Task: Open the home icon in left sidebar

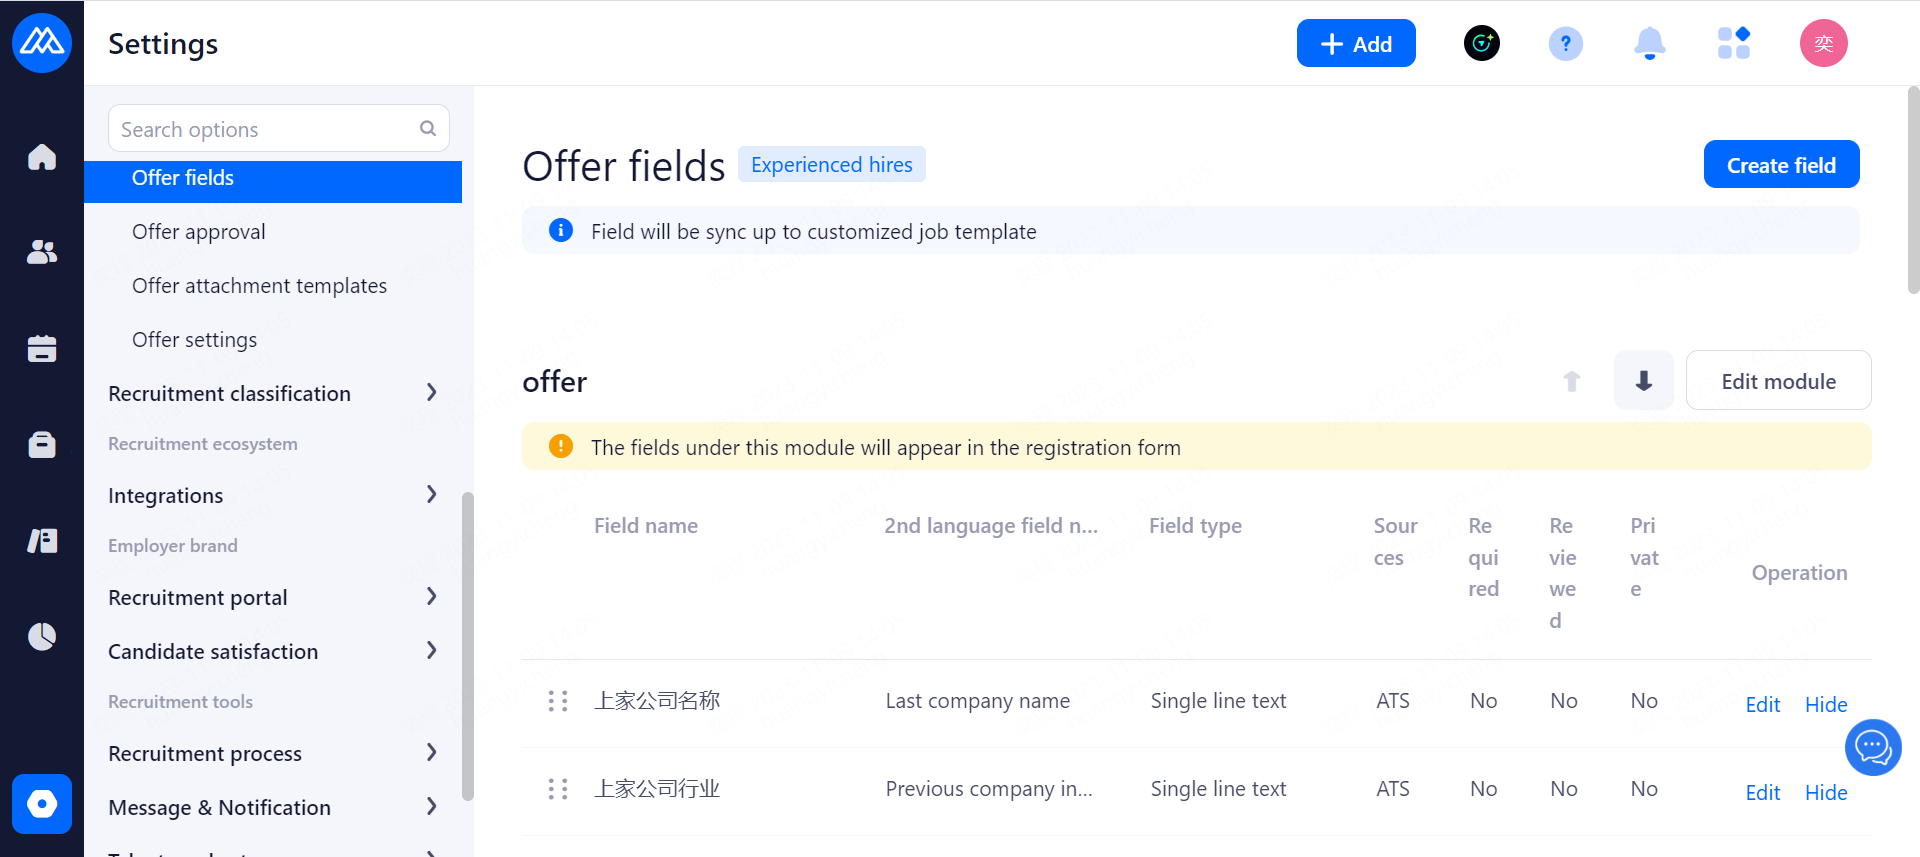Action: coord(42,157)
